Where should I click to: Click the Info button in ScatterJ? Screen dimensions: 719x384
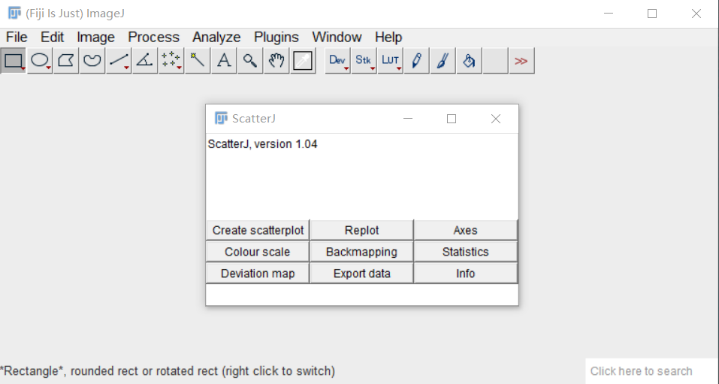tap(465, 273)
